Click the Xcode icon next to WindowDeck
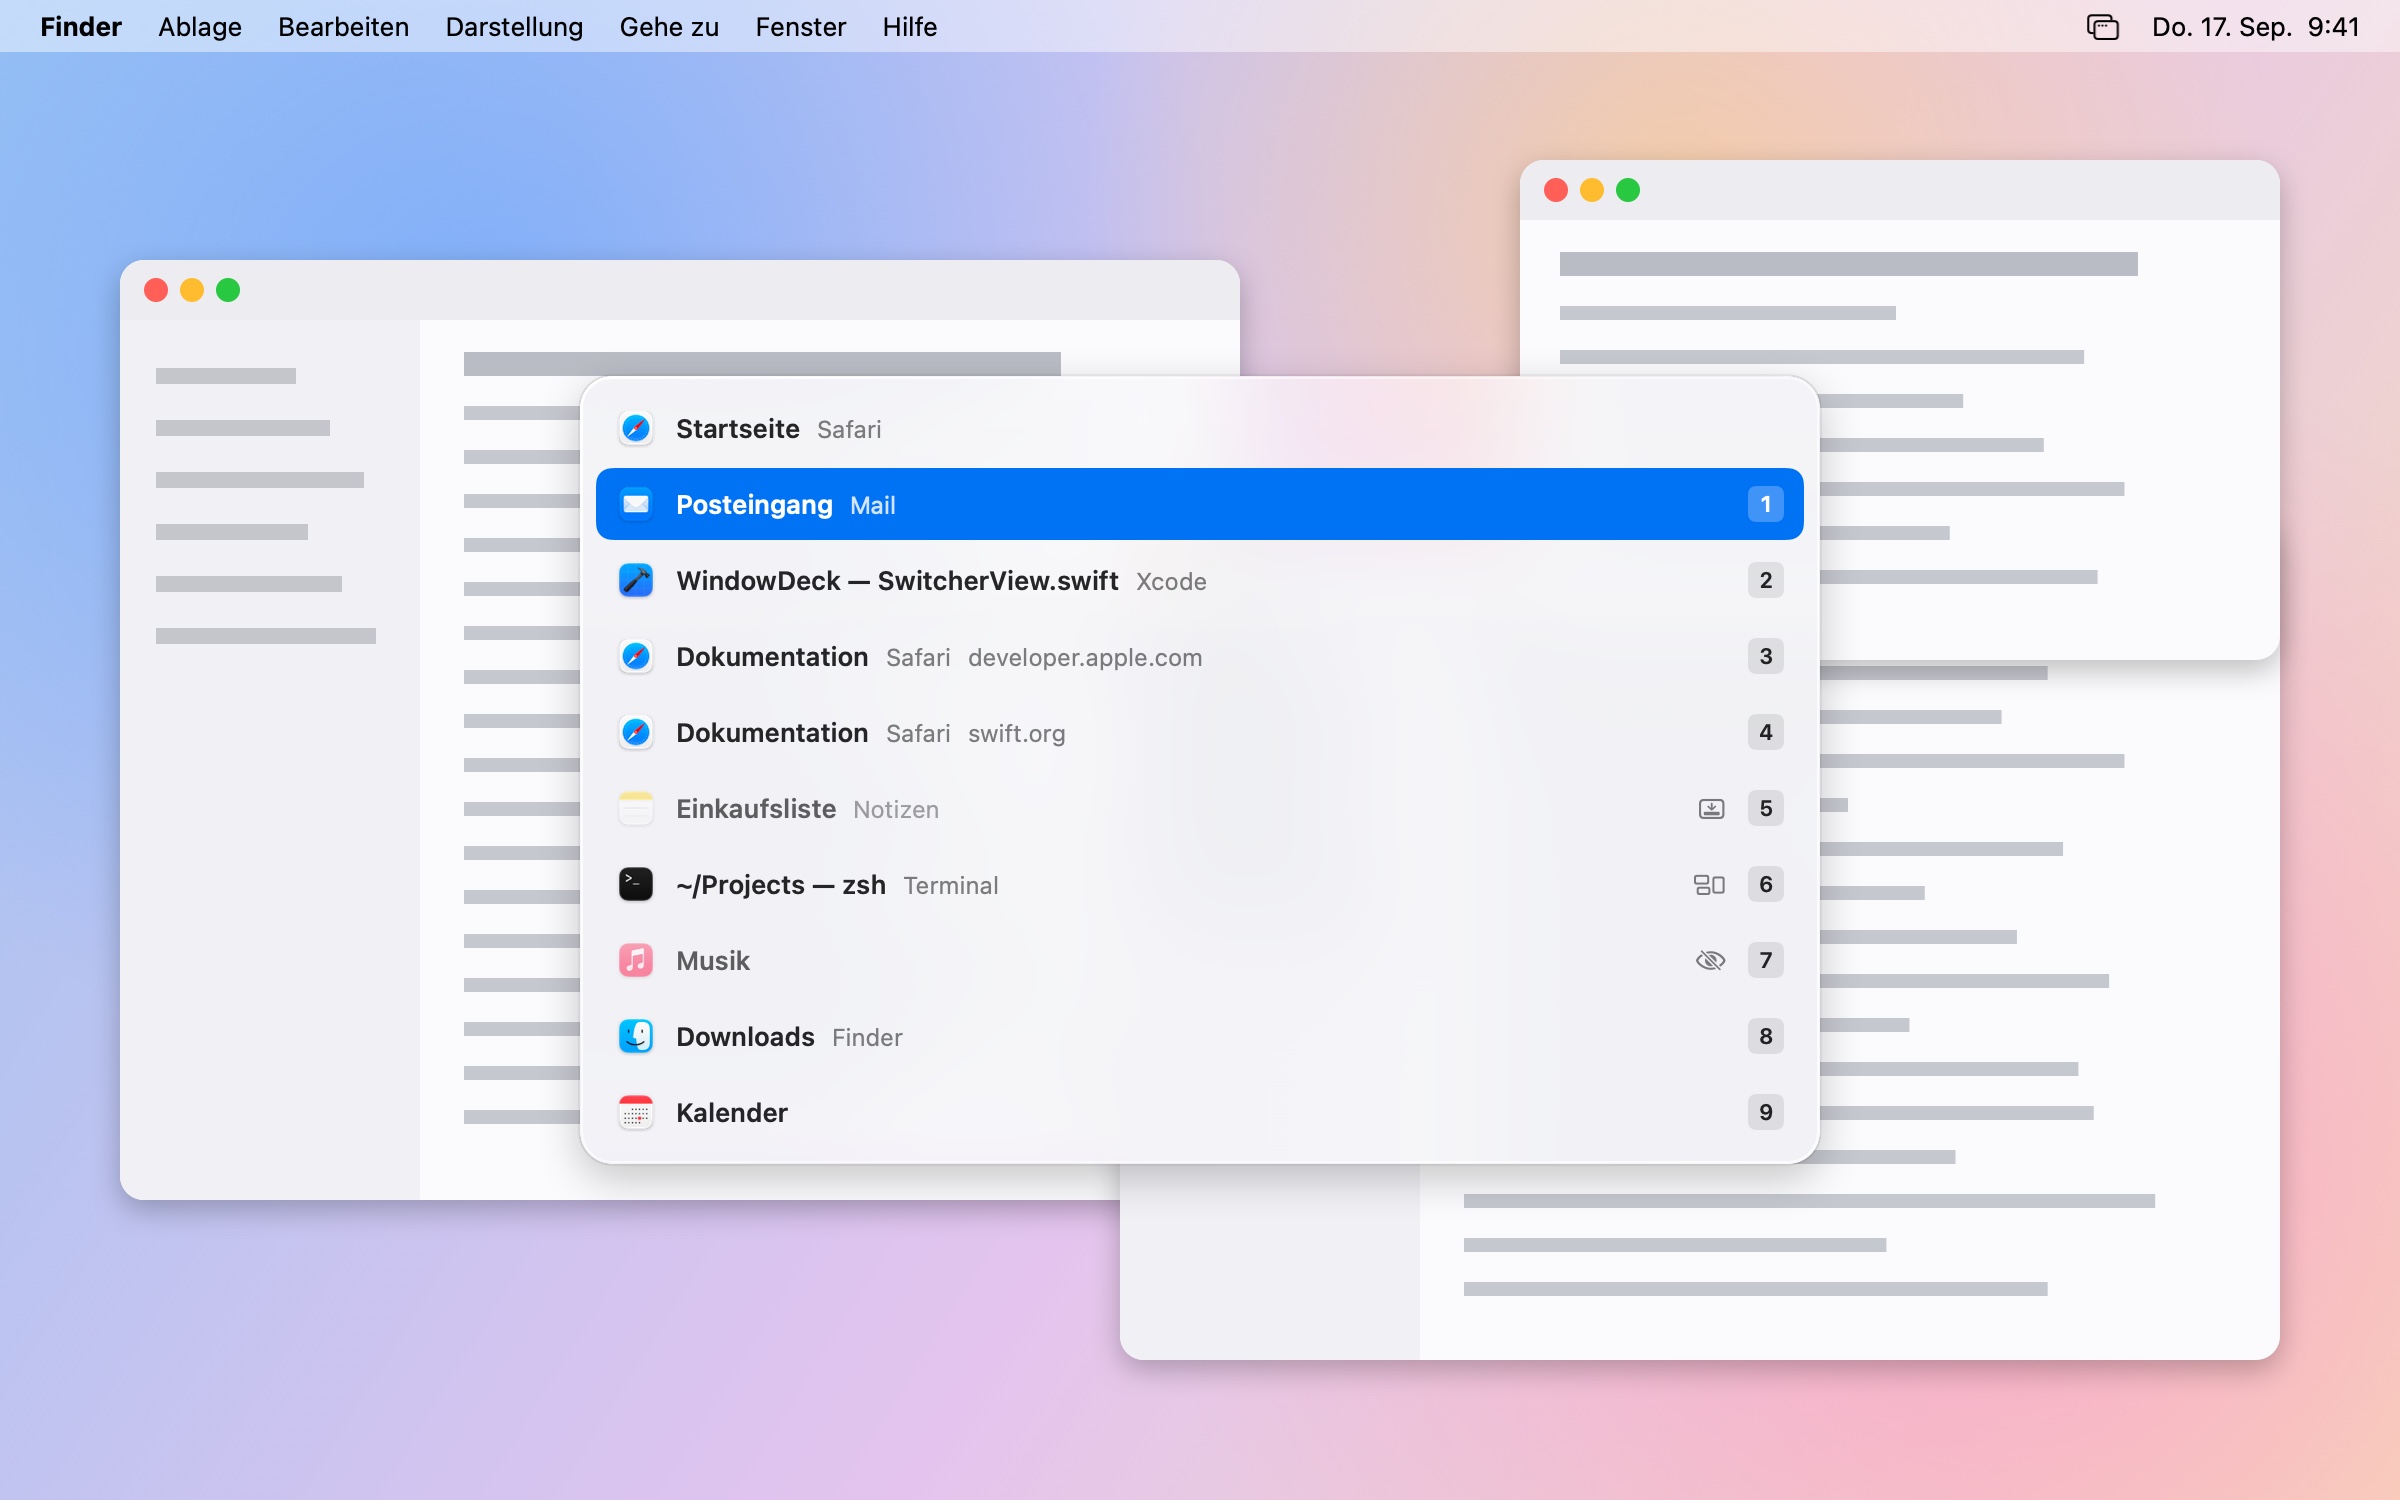Image resolution: width=2400 pixels, height=1500 pixels. [636, 581]
